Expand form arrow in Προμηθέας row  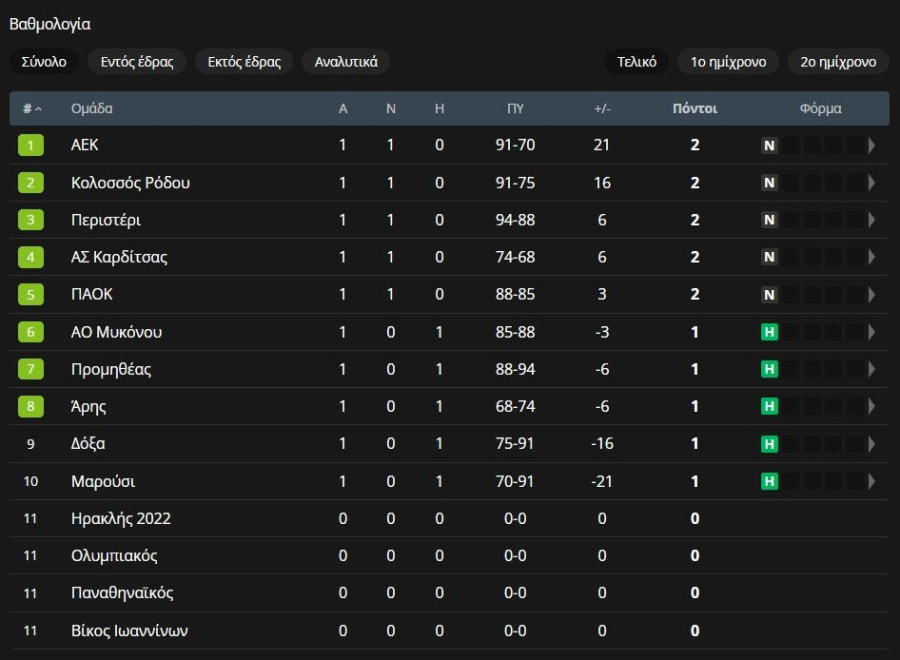click(871, 369)
